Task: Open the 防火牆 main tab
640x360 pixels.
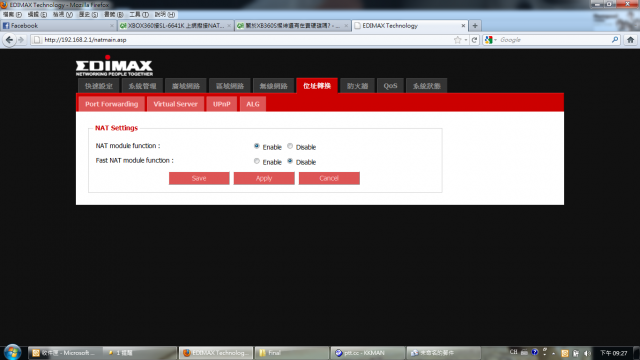Action: point(357,86)
